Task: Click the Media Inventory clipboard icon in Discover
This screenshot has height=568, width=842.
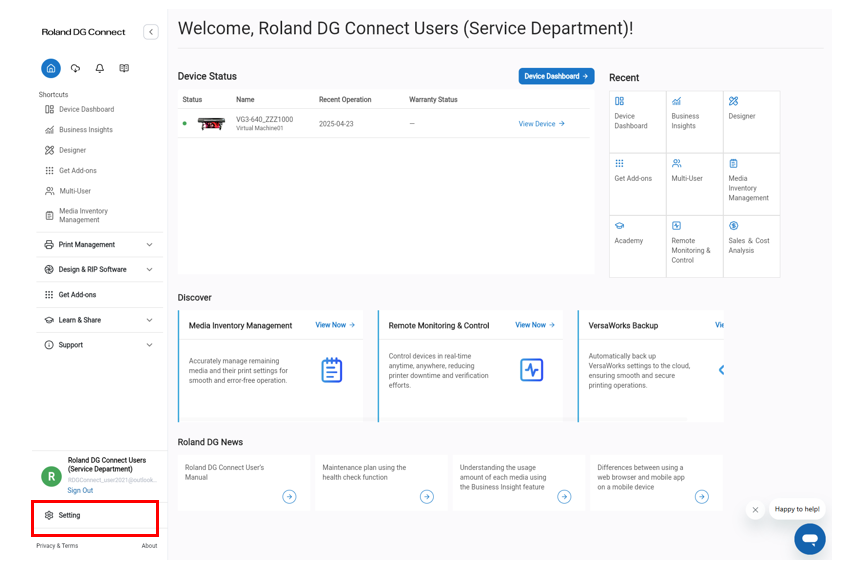Action: point(332,370)
